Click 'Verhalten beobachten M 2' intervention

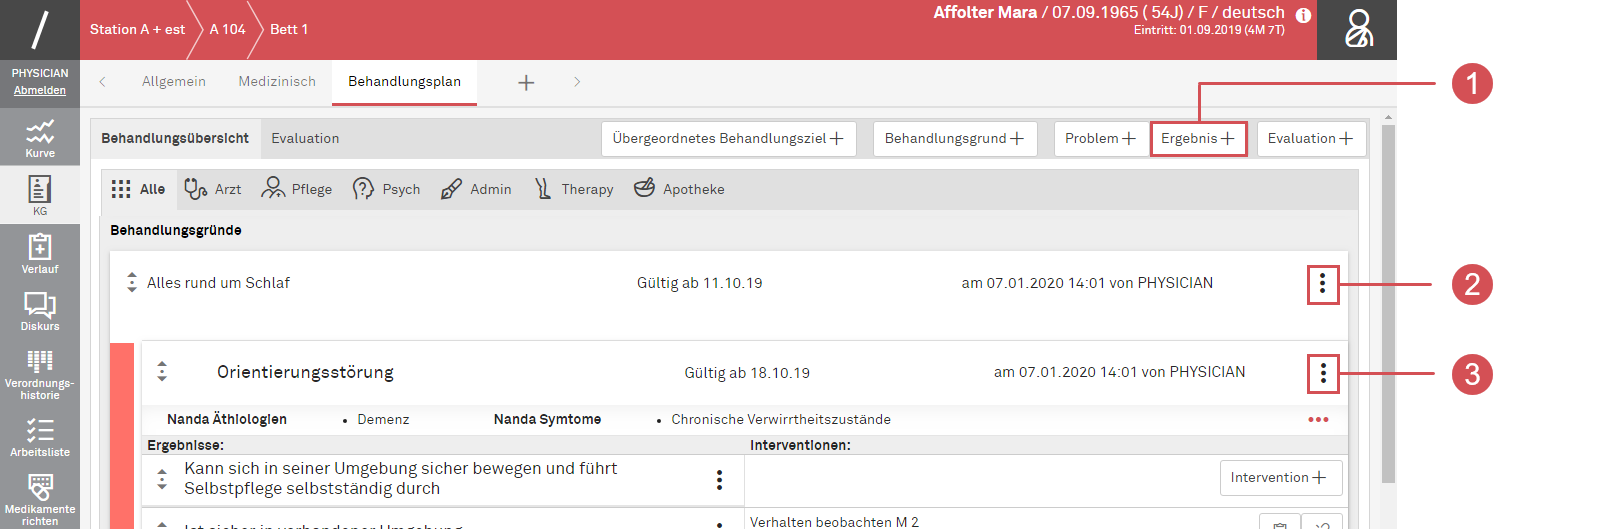pyautogui.click(x=834, y=522)
